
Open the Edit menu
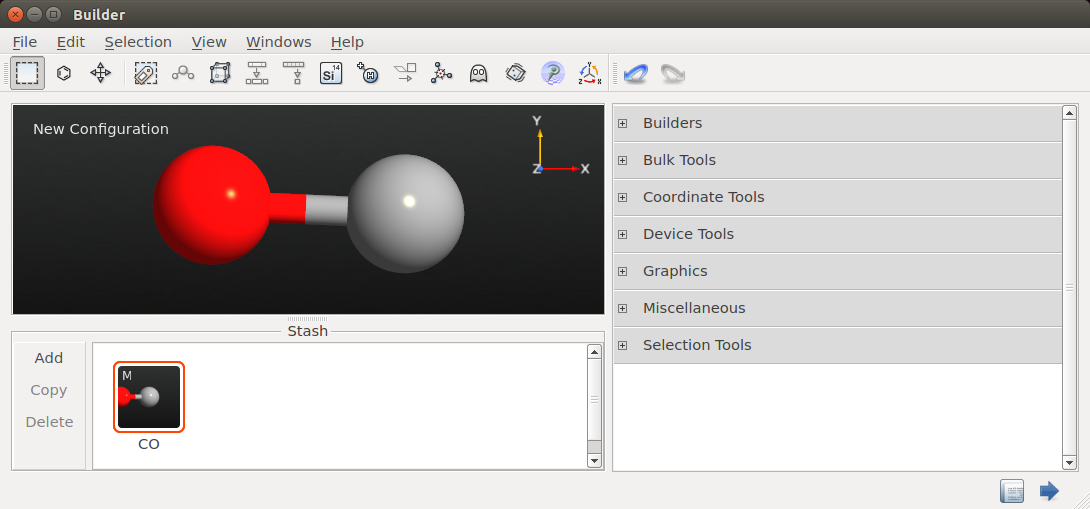pyautogui.click(x=71, y=42)
